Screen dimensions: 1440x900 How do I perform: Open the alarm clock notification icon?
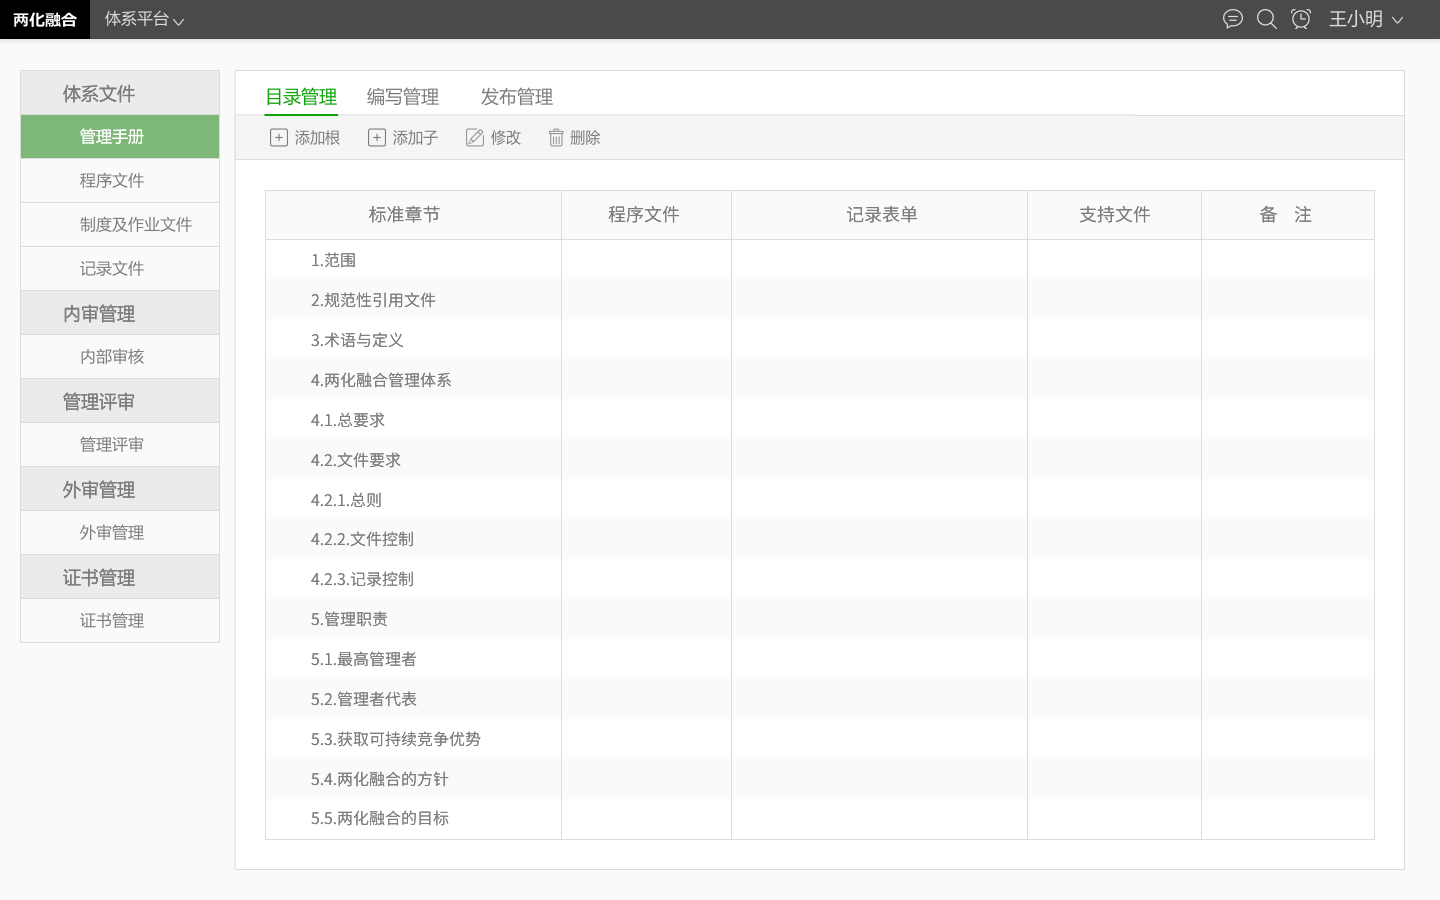click(x=1301, y=19)
